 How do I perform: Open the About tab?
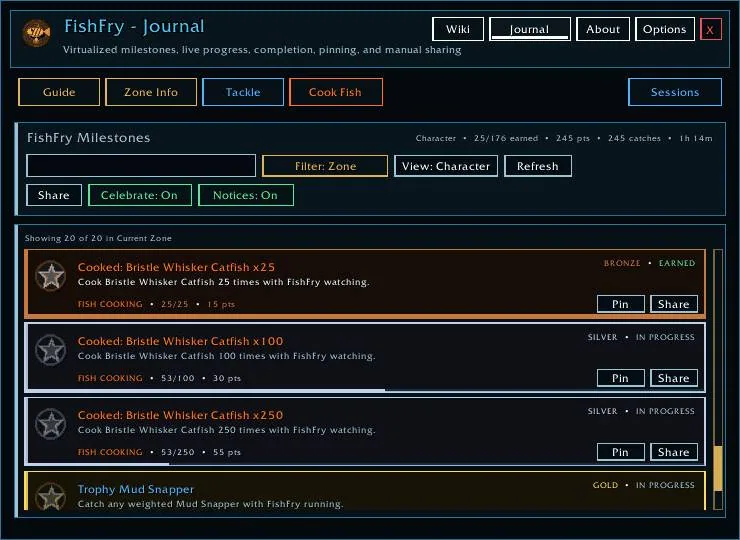point(603,29)
